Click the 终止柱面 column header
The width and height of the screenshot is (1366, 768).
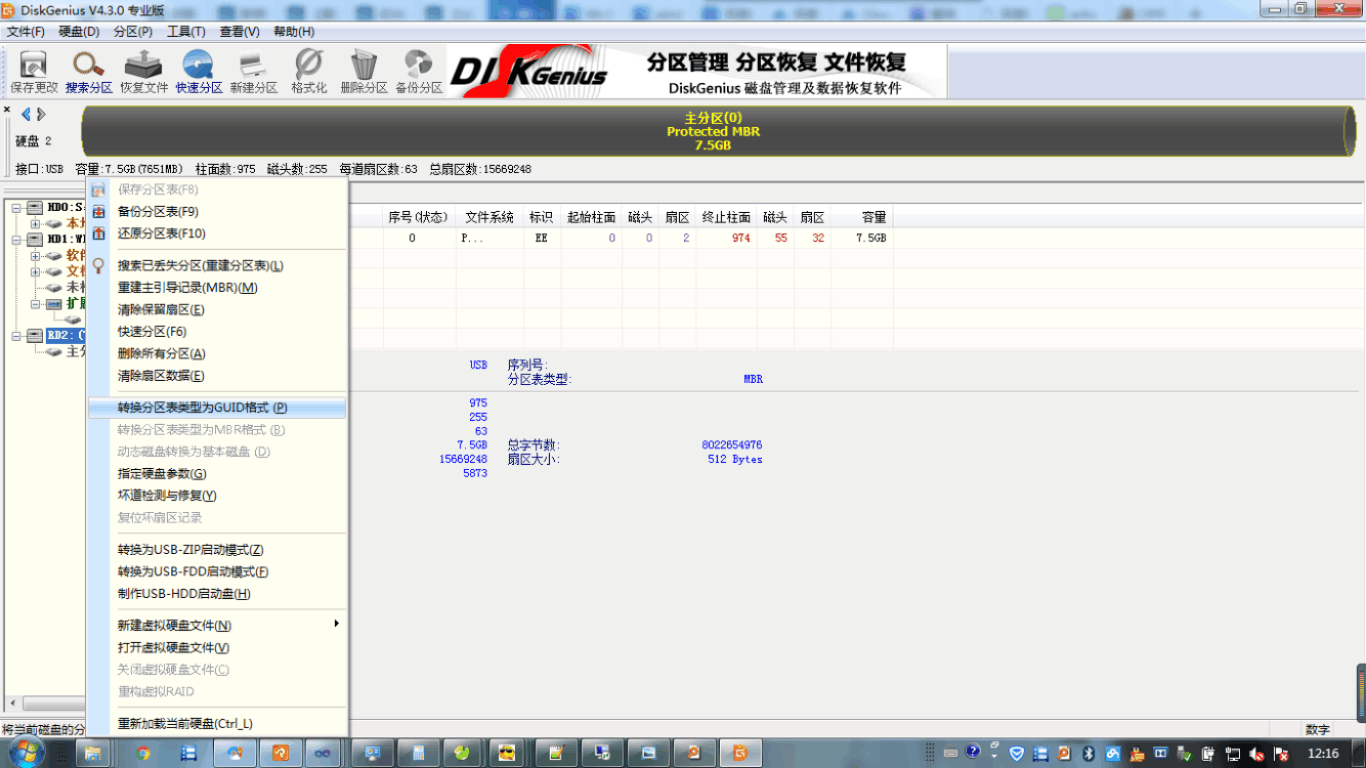click(x=726, y=218)
